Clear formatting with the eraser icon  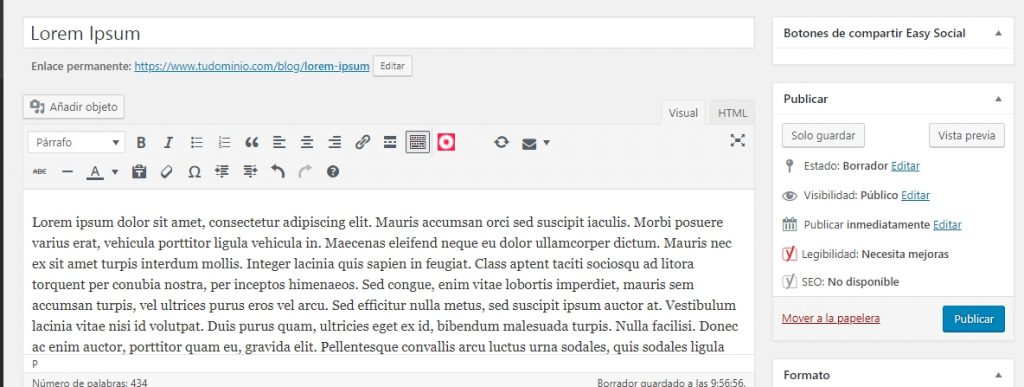pos(167,172)
